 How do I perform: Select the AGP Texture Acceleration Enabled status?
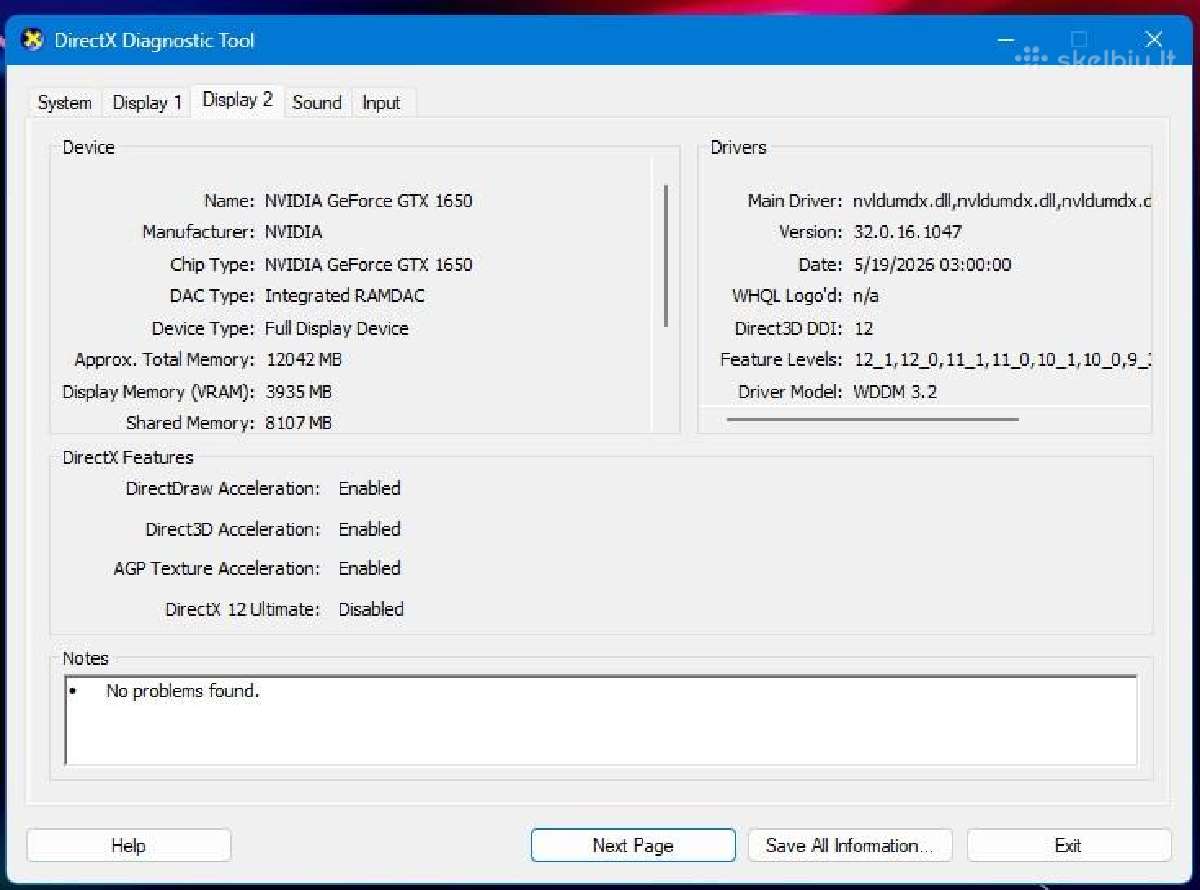(370, 569)
